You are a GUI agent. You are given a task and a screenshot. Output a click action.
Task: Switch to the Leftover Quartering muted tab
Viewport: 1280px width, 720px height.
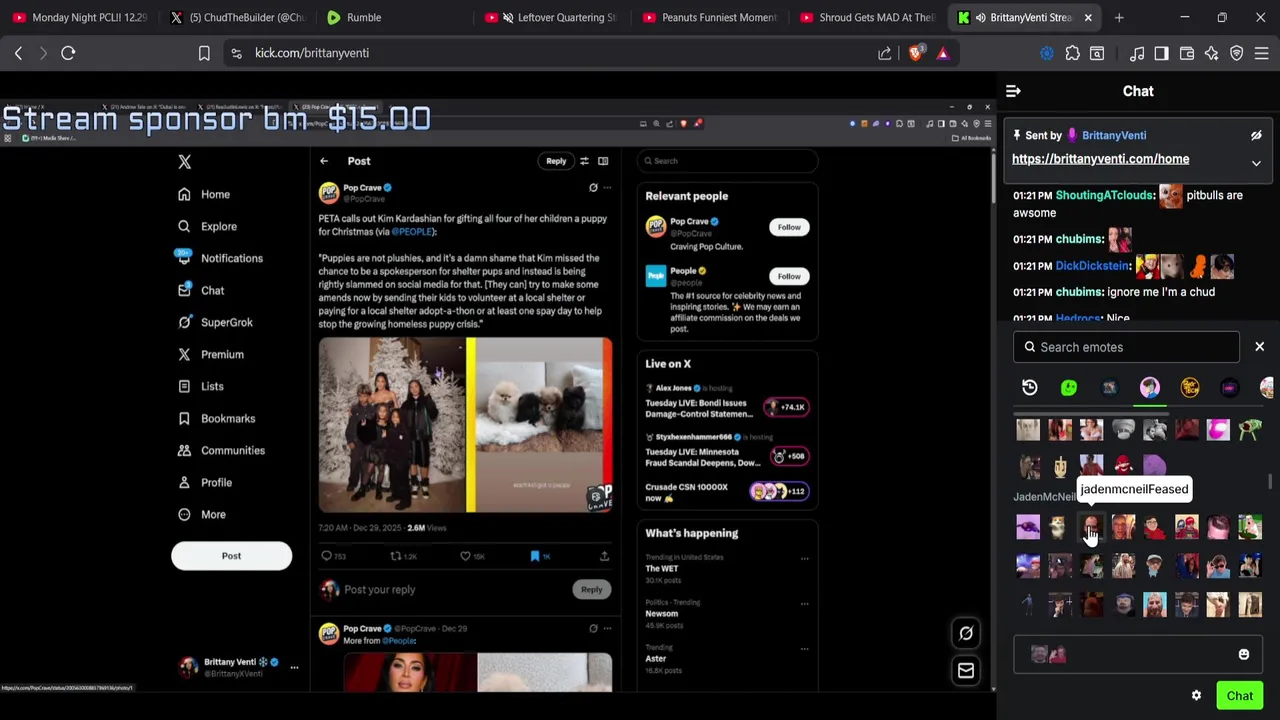553,17
